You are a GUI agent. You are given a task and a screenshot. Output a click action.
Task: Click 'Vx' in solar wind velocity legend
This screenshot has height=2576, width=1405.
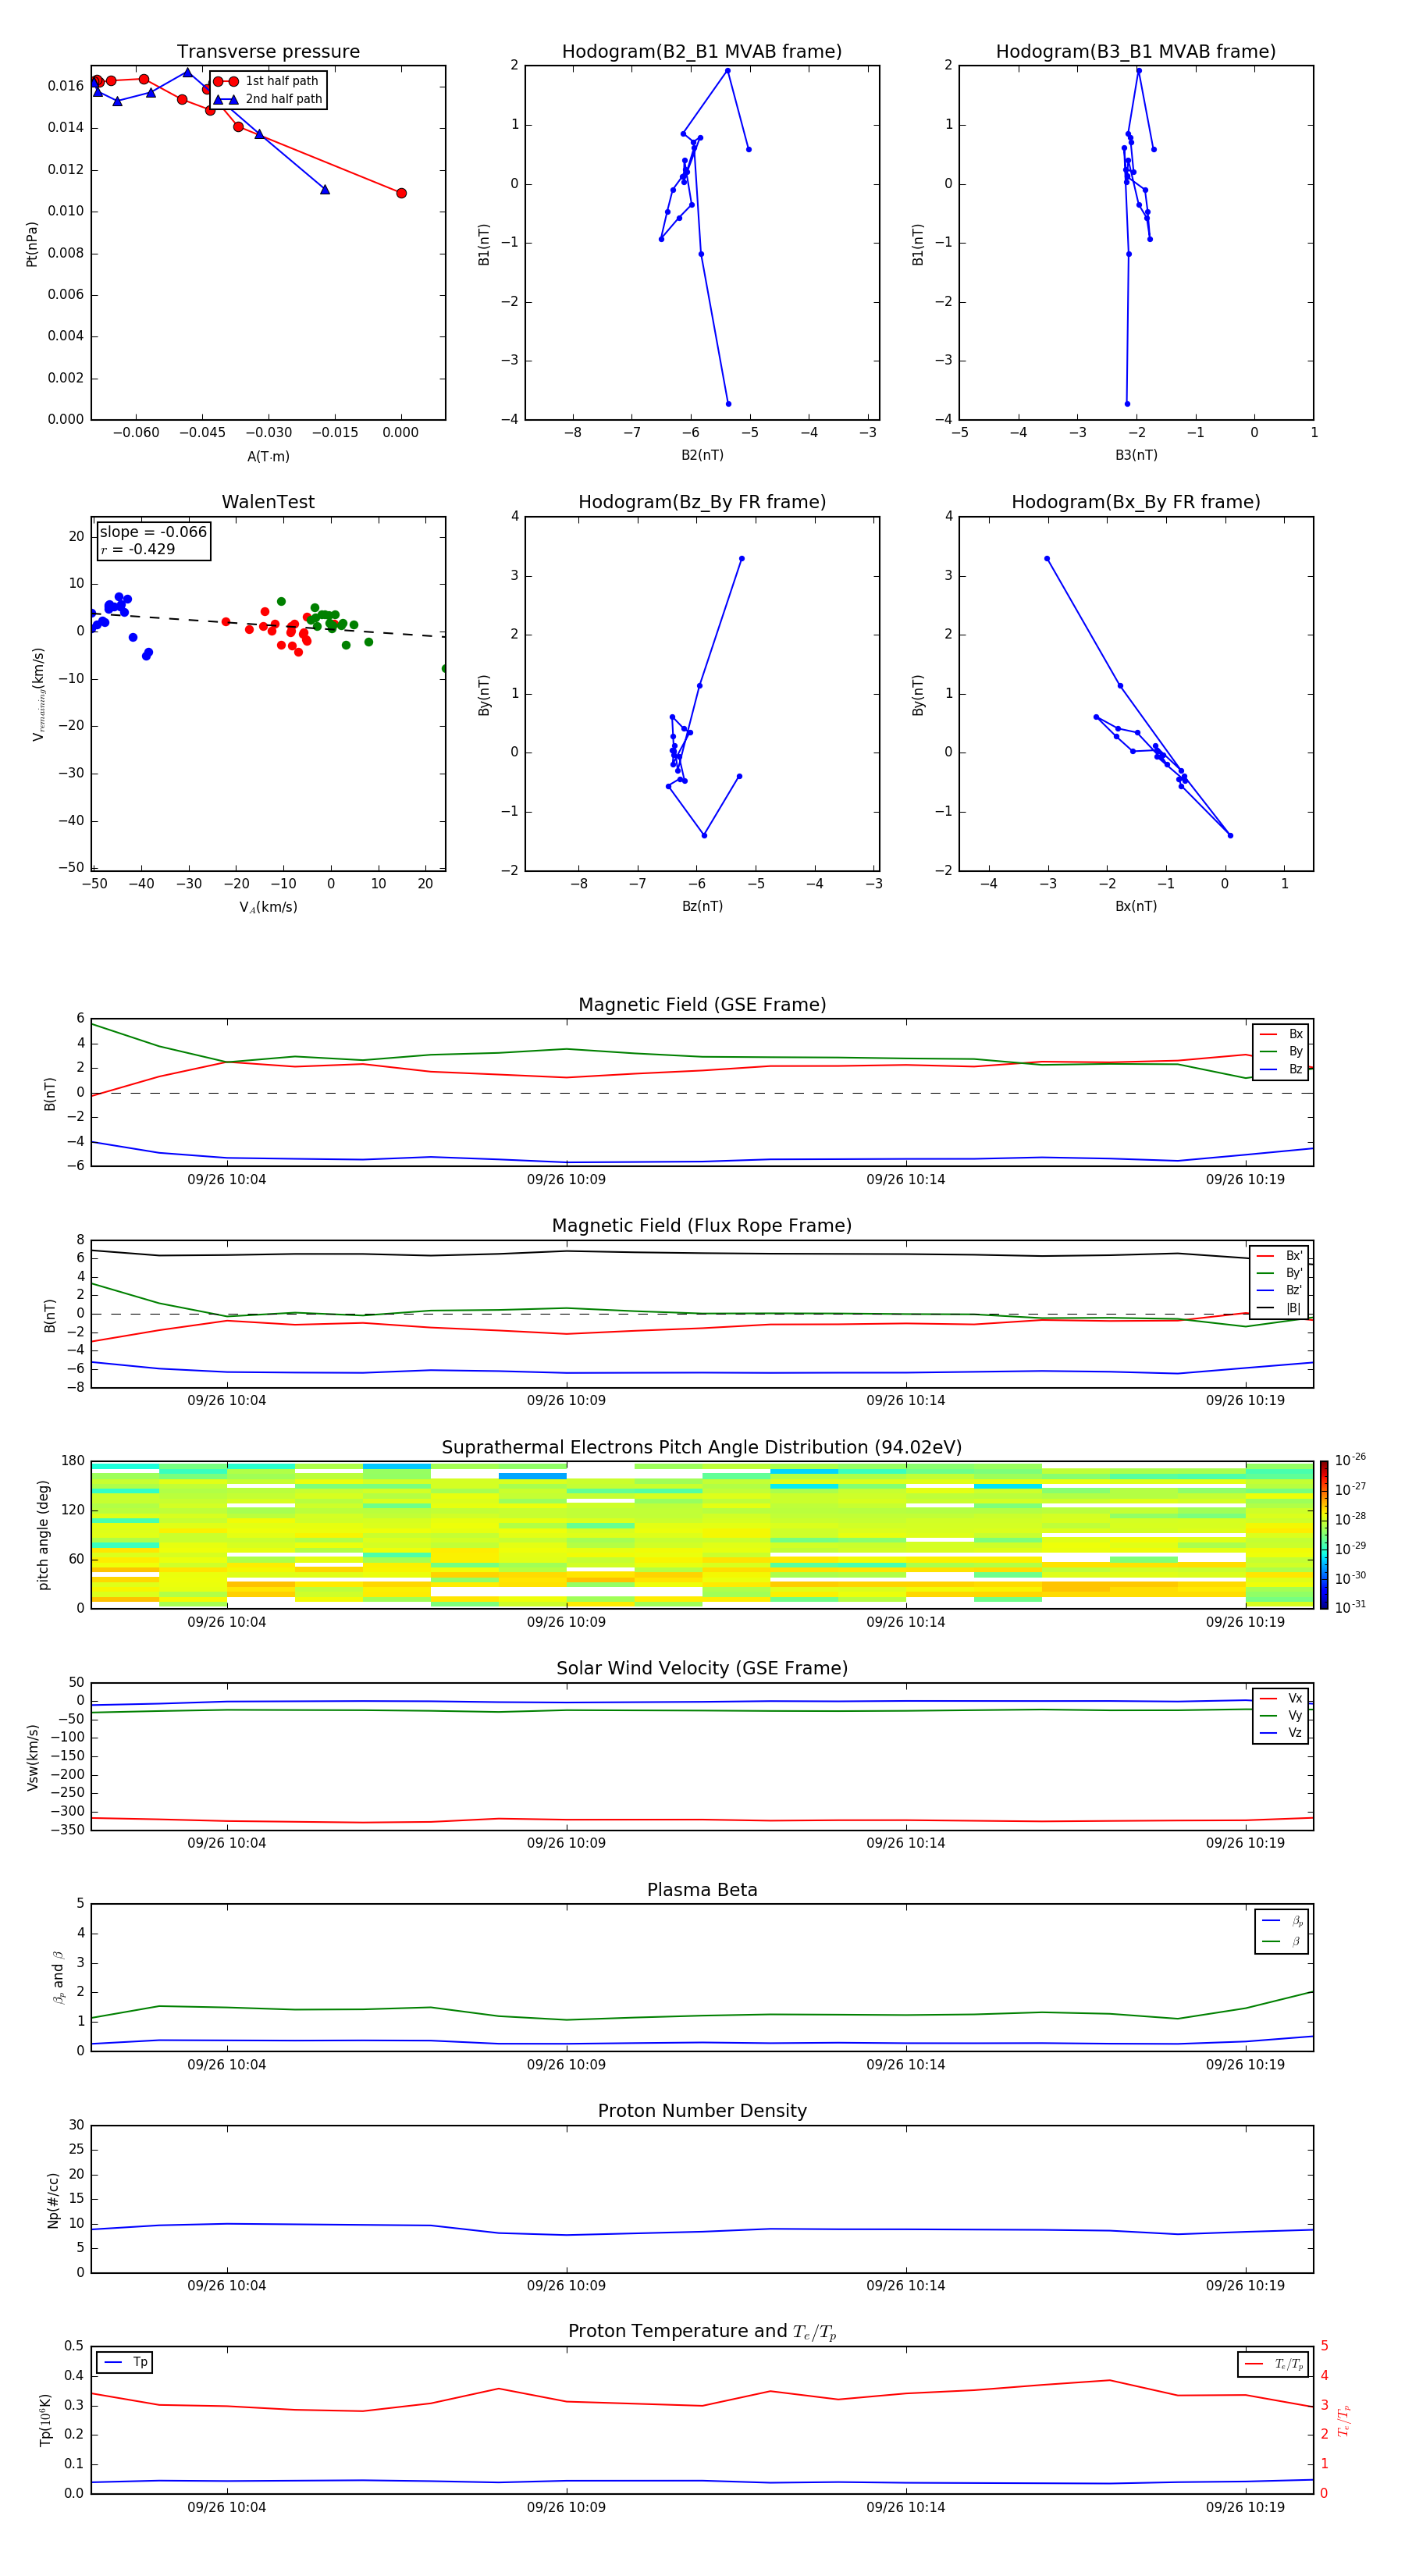1281,1699
